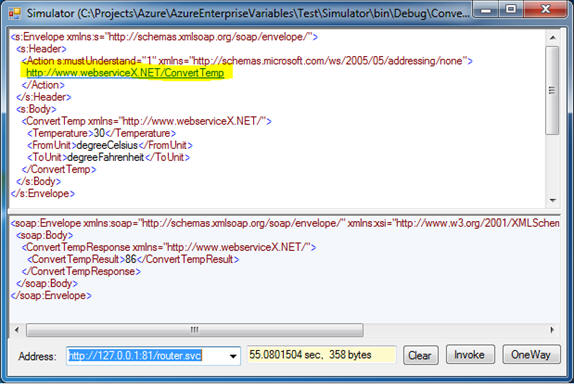Click the request pane scroll up arrow
Viewport: 575px width, 384px height.
click(553, 37)
